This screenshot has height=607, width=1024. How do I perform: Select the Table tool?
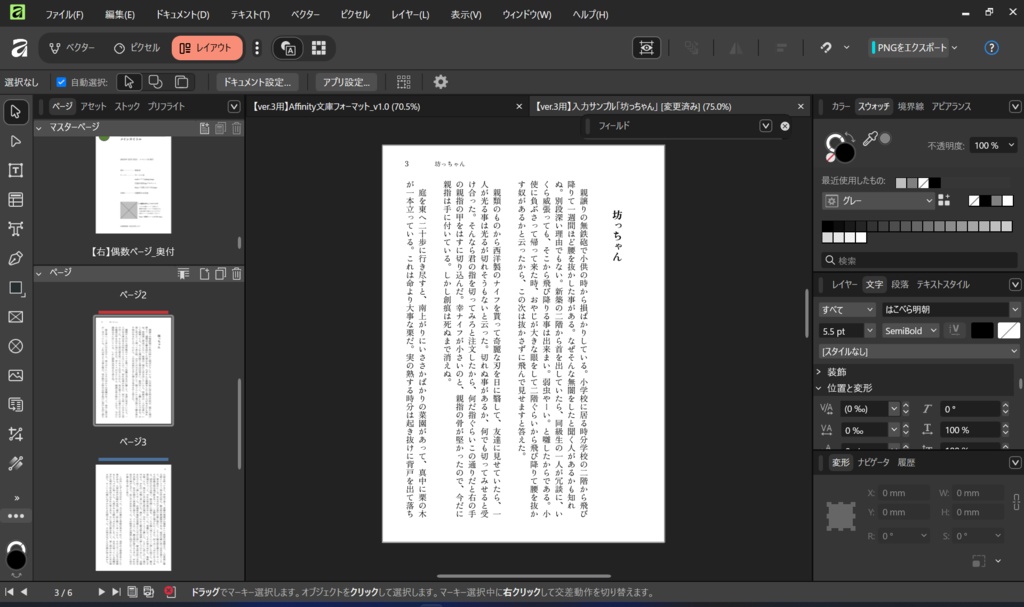(14, 199)
